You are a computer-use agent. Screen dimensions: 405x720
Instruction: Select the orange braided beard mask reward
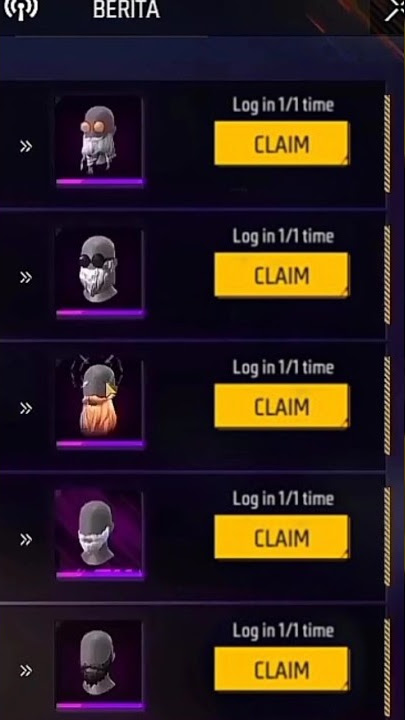(x=99, y=401)
